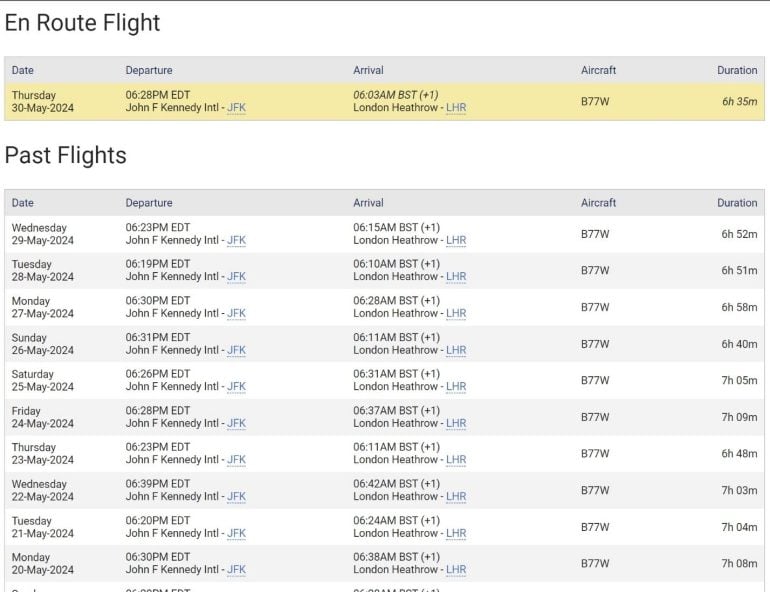770x592 pixels.
Task: Click JFK link for Friday 24-May-2024
Action: coord(236,424)
